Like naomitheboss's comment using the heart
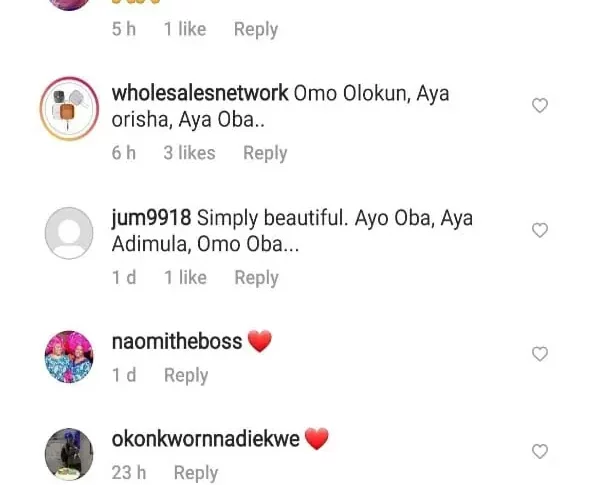 click(x=540, y=354)
